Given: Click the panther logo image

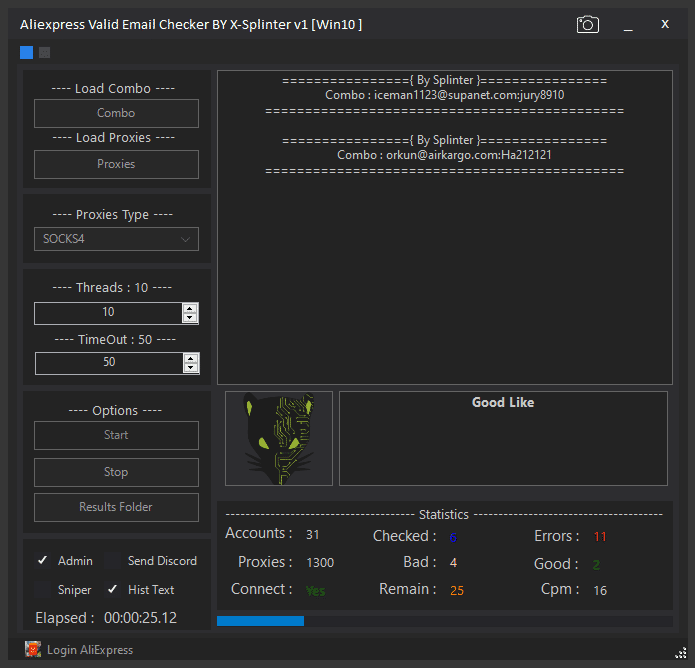Looking at the screenshot, I should [x=279, y=438].
